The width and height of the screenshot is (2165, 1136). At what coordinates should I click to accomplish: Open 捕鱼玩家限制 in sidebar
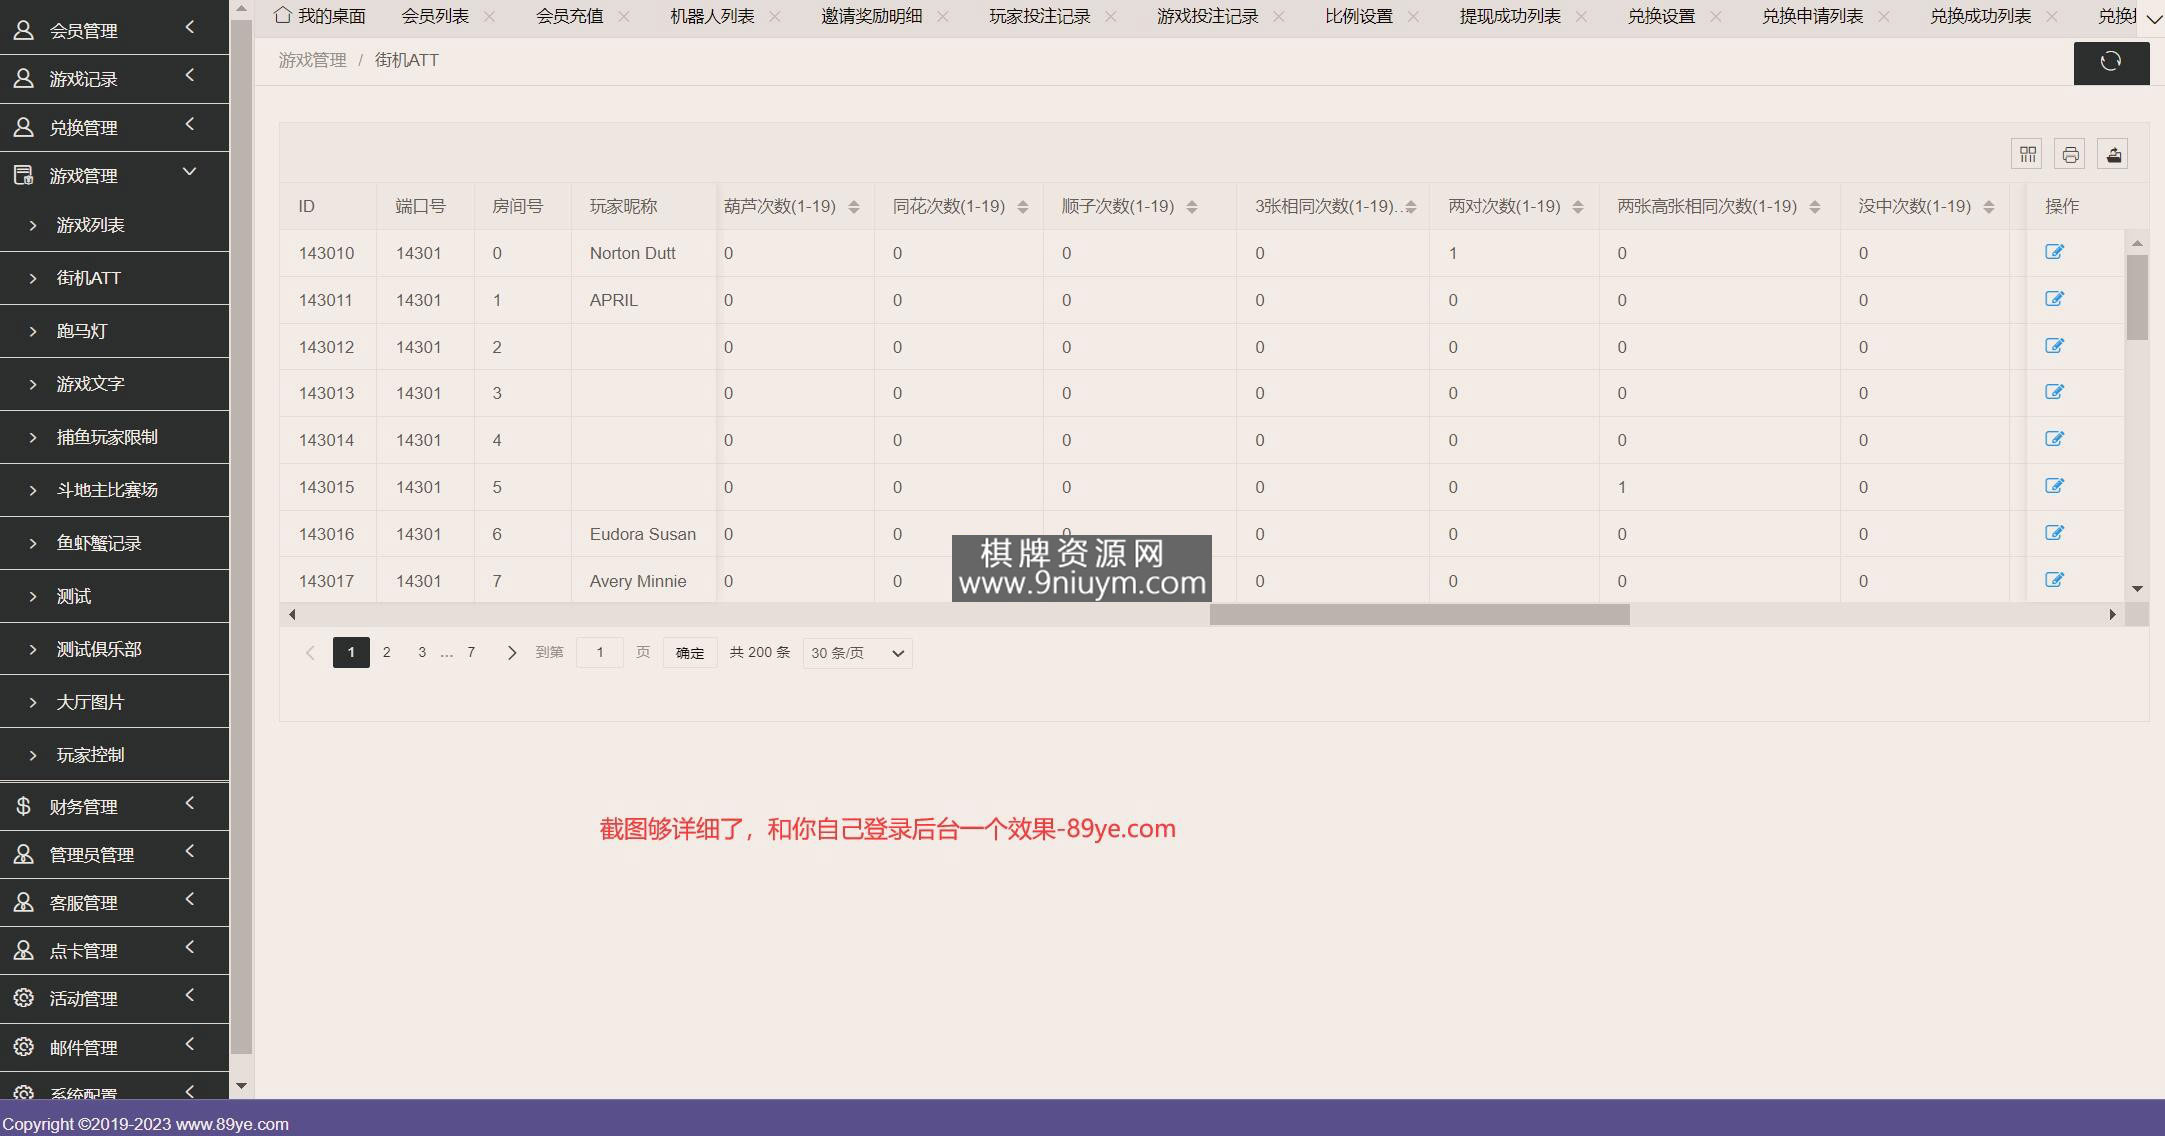[114, 437]
